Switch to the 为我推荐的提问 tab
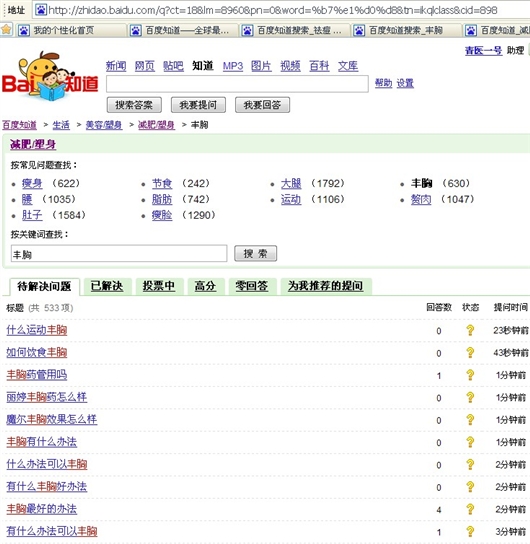The image size is (530, 544). (x=325, y=286)
